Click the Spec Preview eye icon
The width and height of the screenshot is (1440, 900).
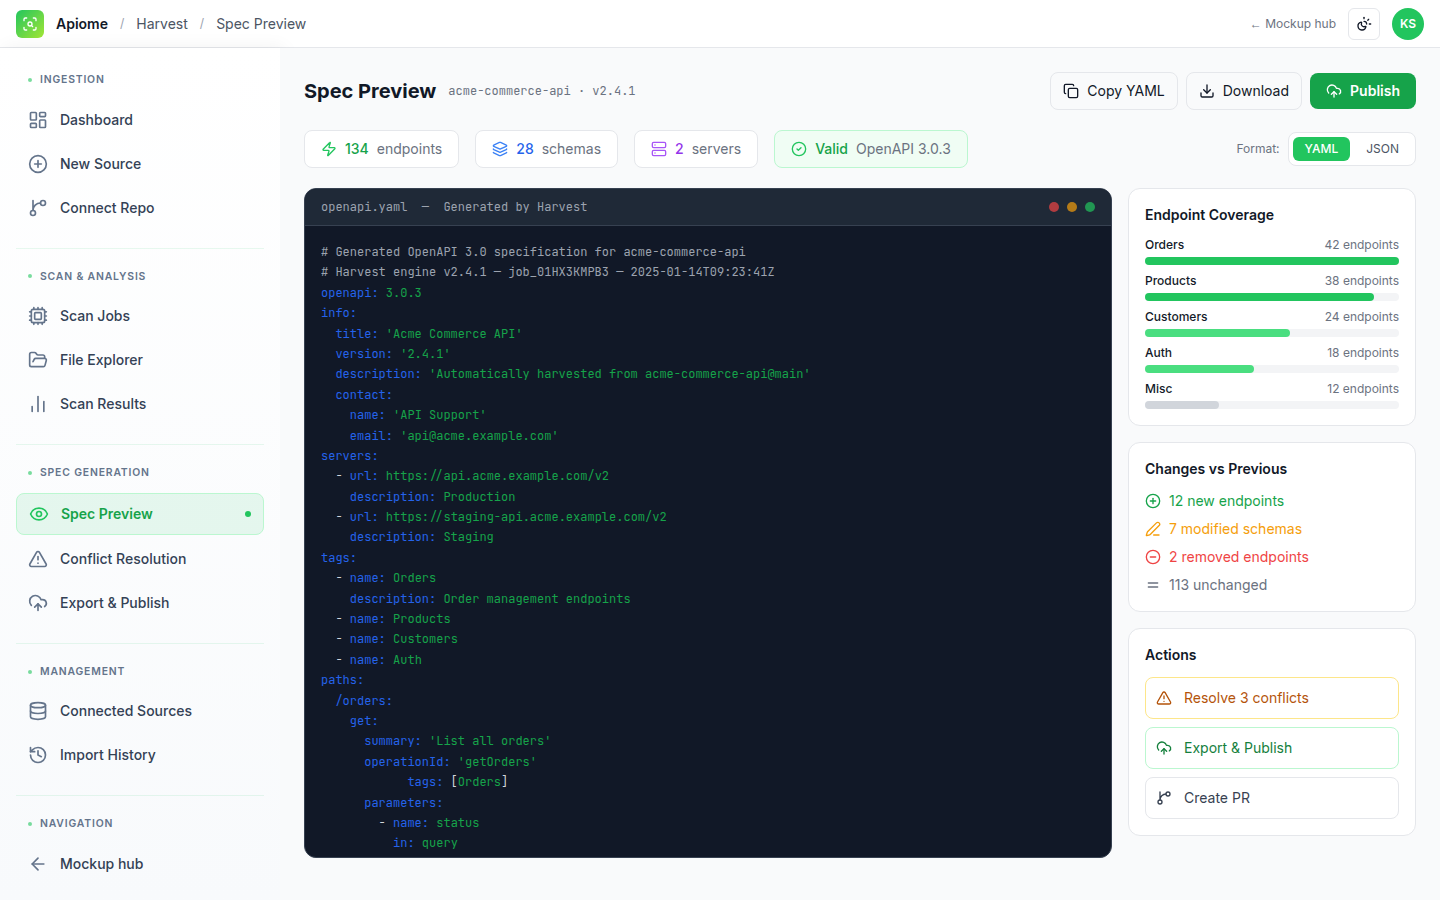click(x=39, y=514)
